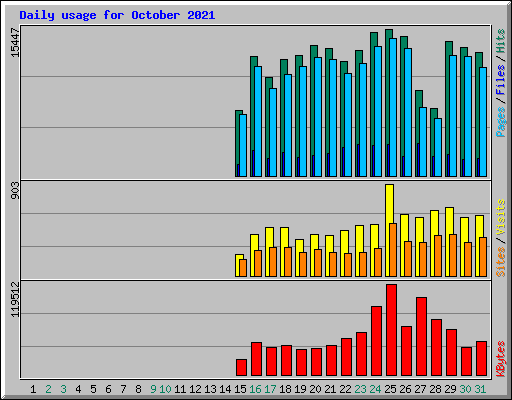The width and height of the screenshot is (512, 400).
Task: Select day label 25
Action: coord(390,389)
